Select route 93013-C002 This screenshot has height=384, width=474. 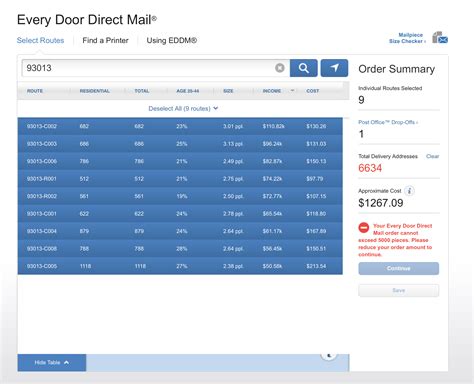(180, 126)
